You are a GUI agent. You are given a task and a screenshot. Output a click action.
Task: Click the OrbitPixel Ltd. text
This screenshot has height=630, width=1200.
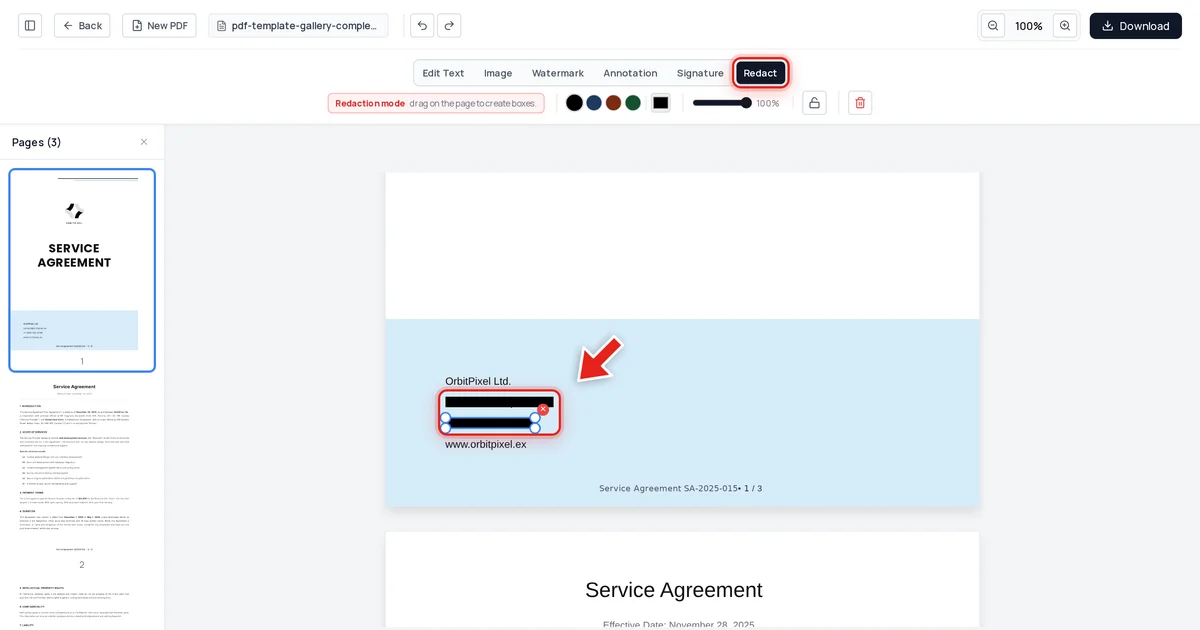(478, 381)
